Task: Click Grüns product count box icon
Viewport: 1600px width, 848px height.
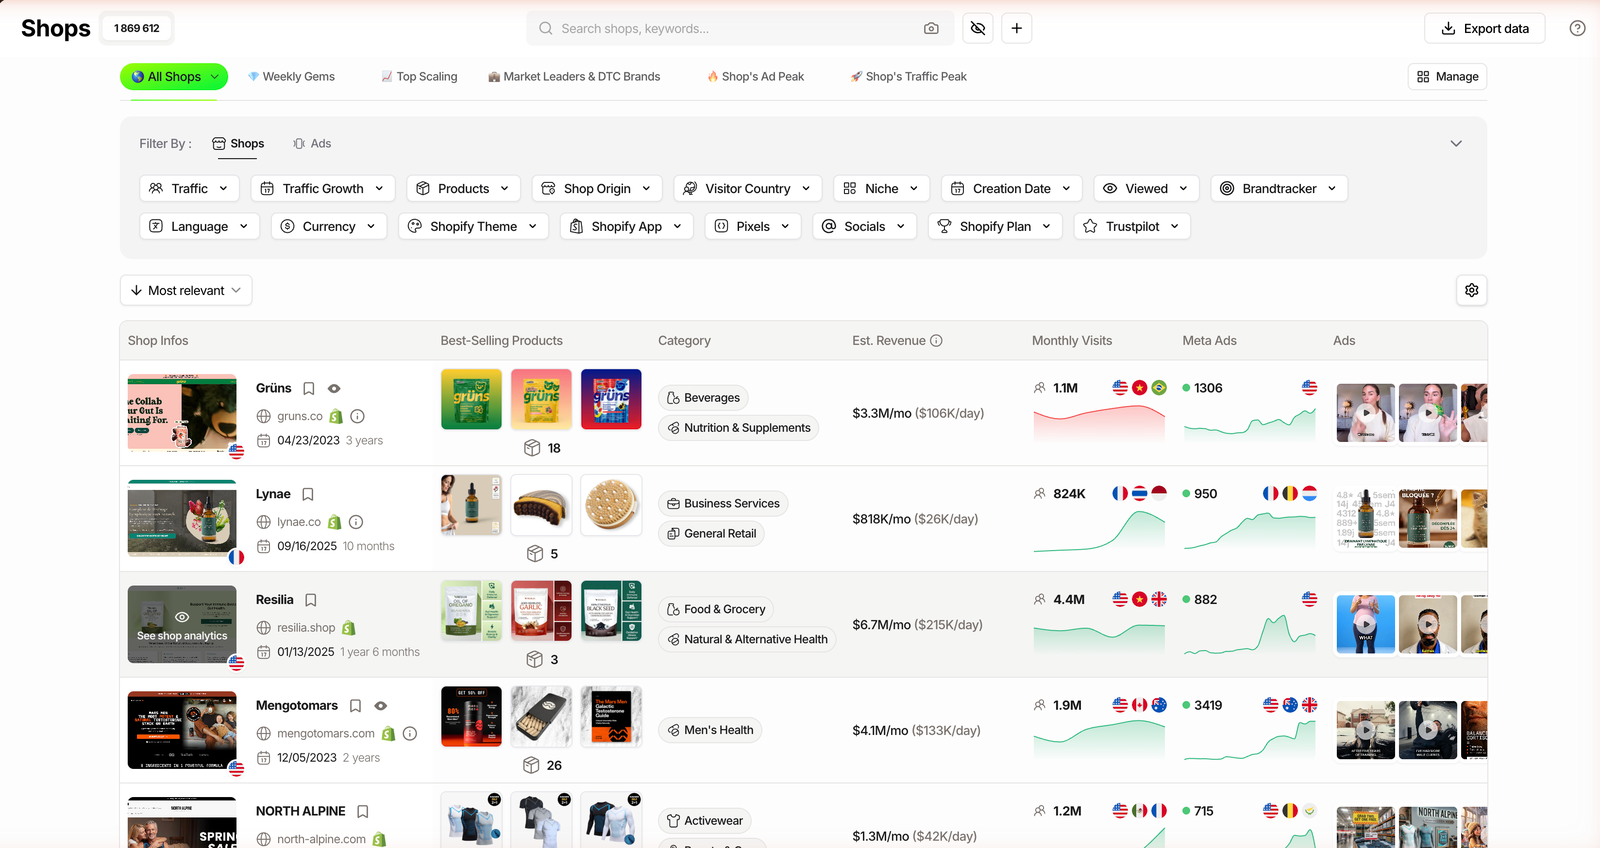Action: click(x=533, y=448)
